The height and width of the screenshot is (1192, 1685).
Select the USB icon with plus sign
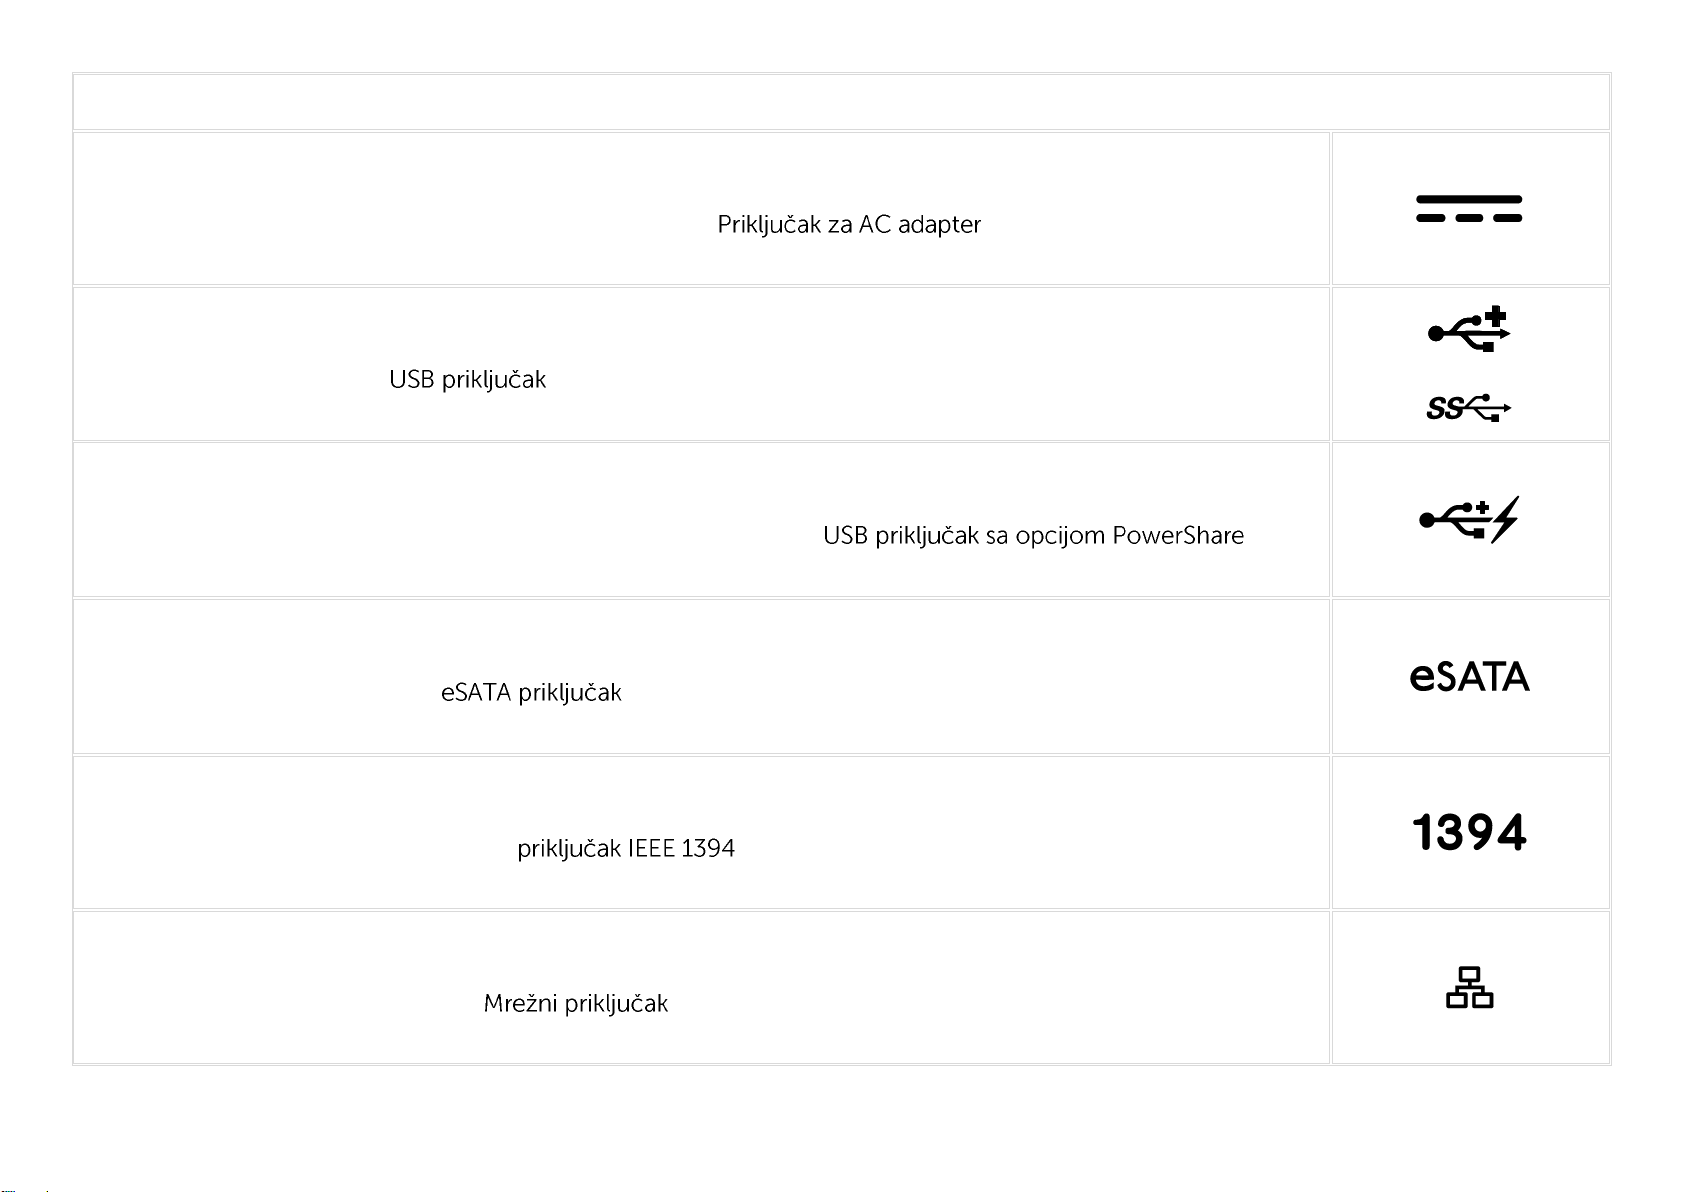pos(1469,330)
